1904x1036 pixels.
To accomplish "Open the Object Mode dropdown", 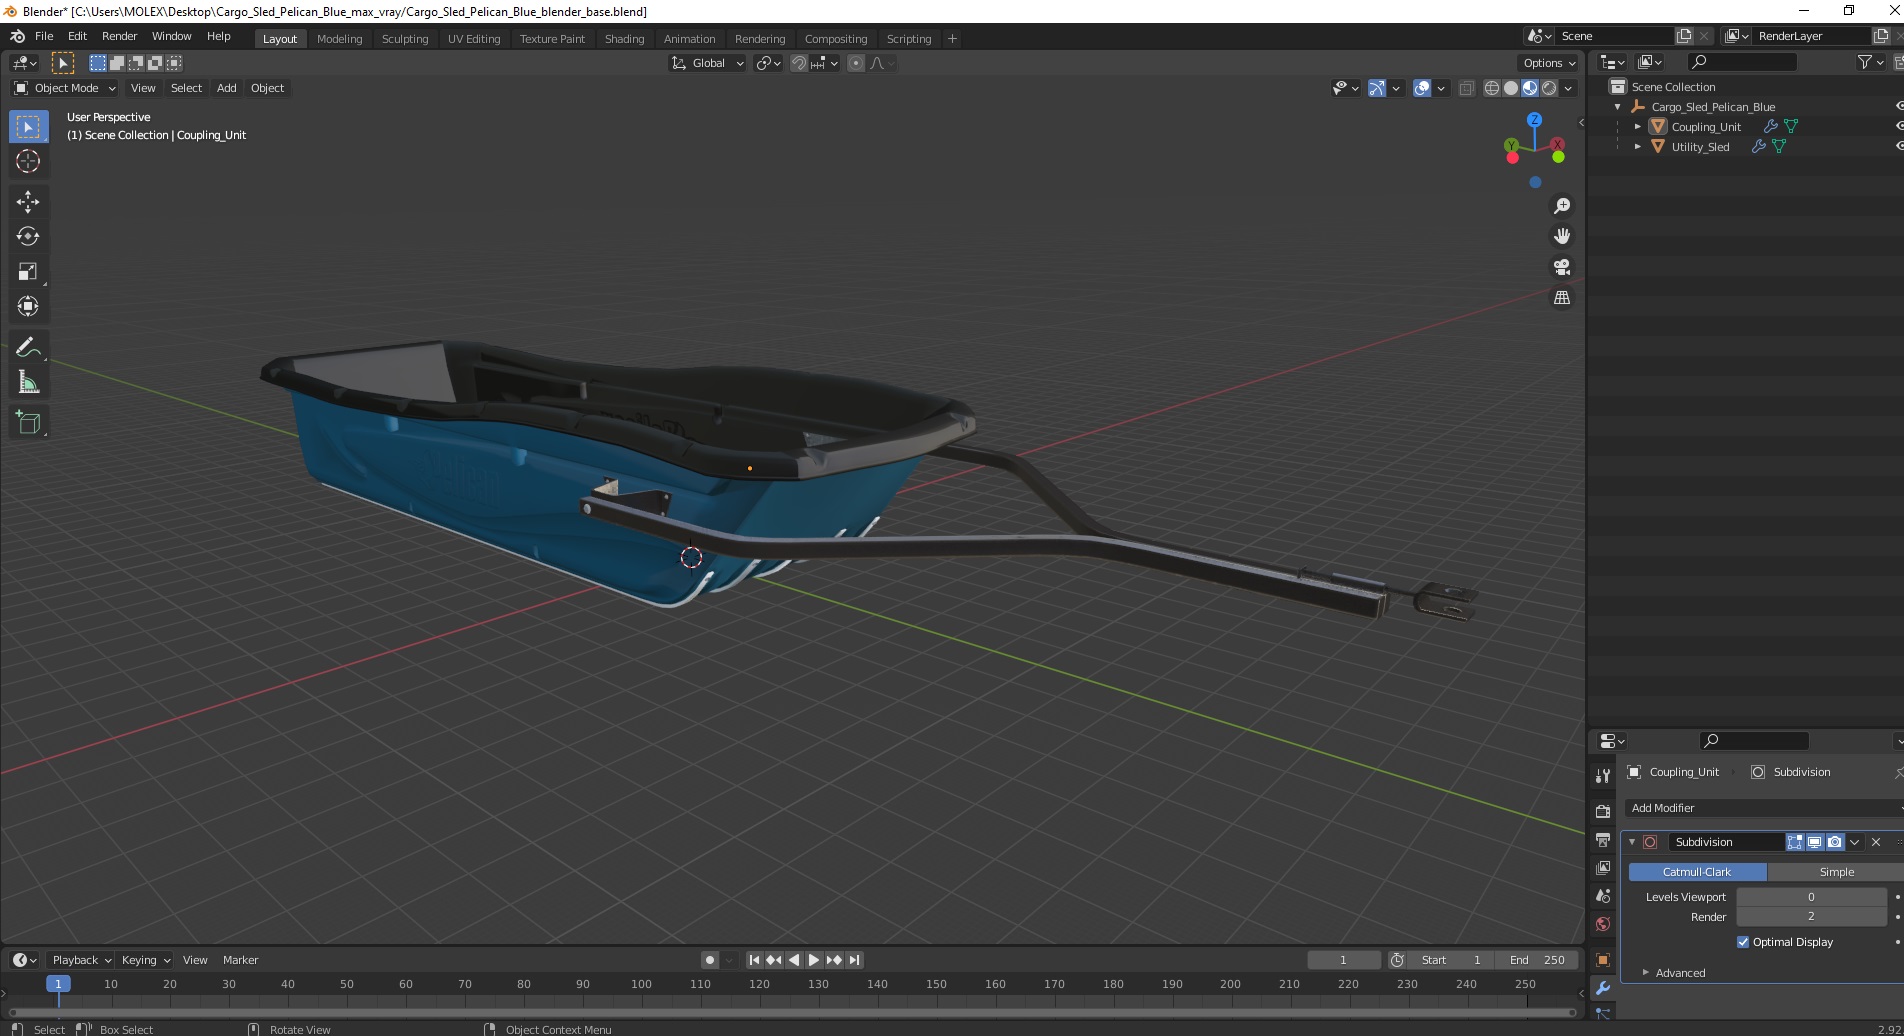I will tap(65, 88).
